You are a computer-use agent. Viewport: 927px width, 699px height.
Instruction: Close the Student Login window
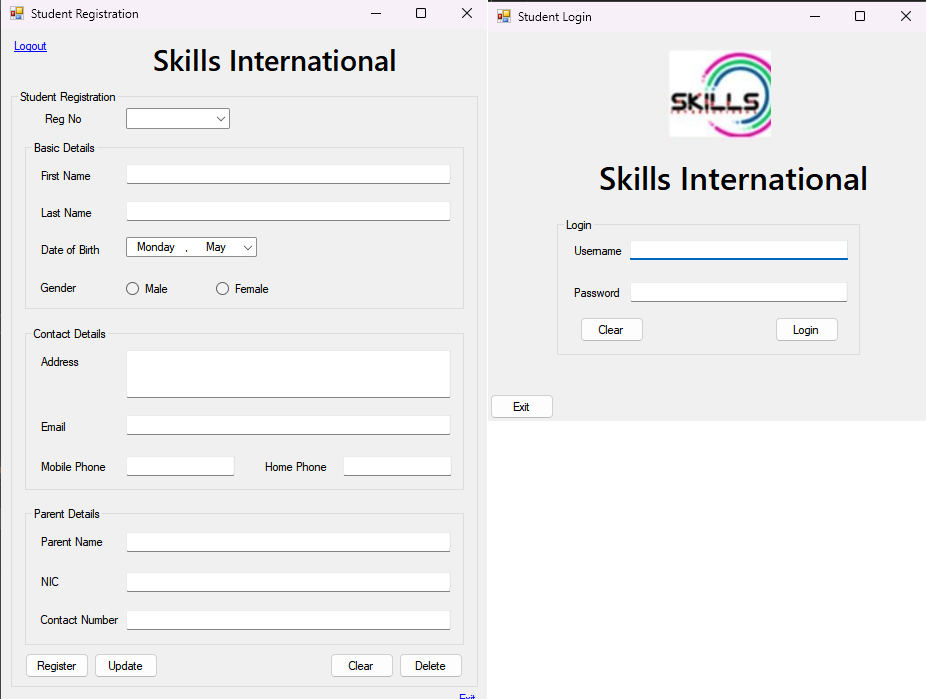(906, 16)
